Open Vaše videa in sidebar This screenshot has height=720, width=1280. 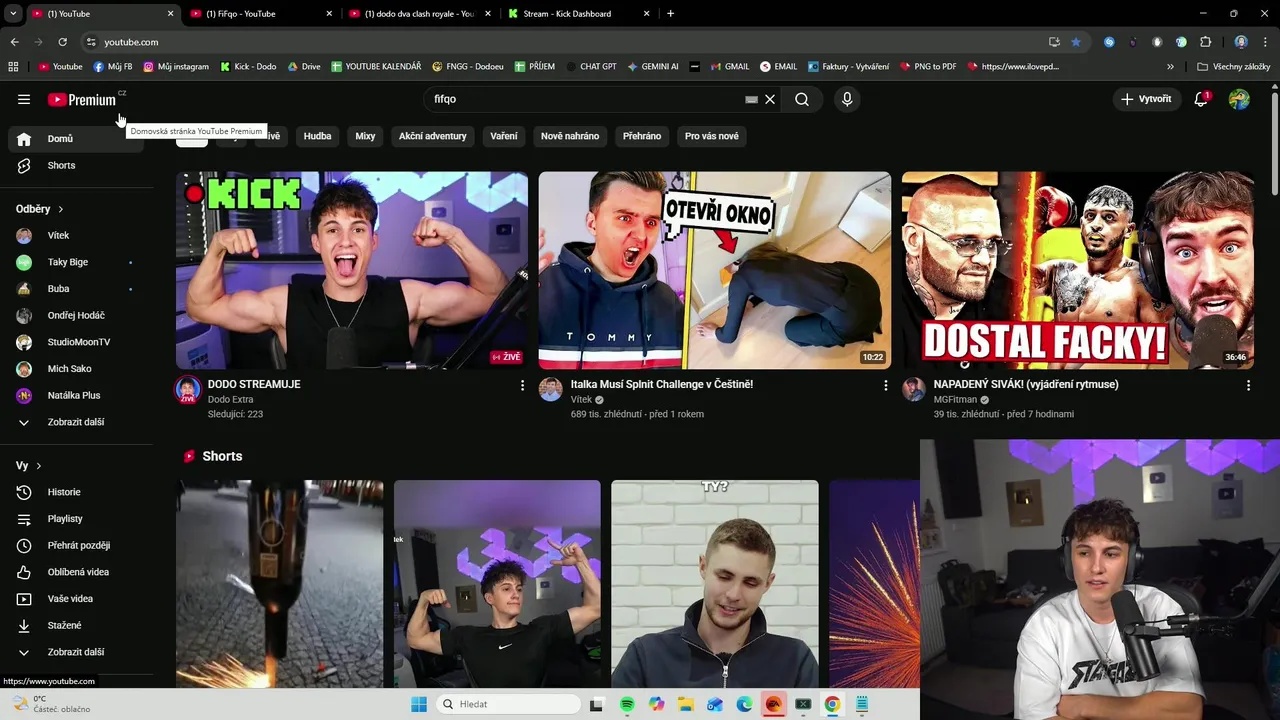(x=76, y=599)
